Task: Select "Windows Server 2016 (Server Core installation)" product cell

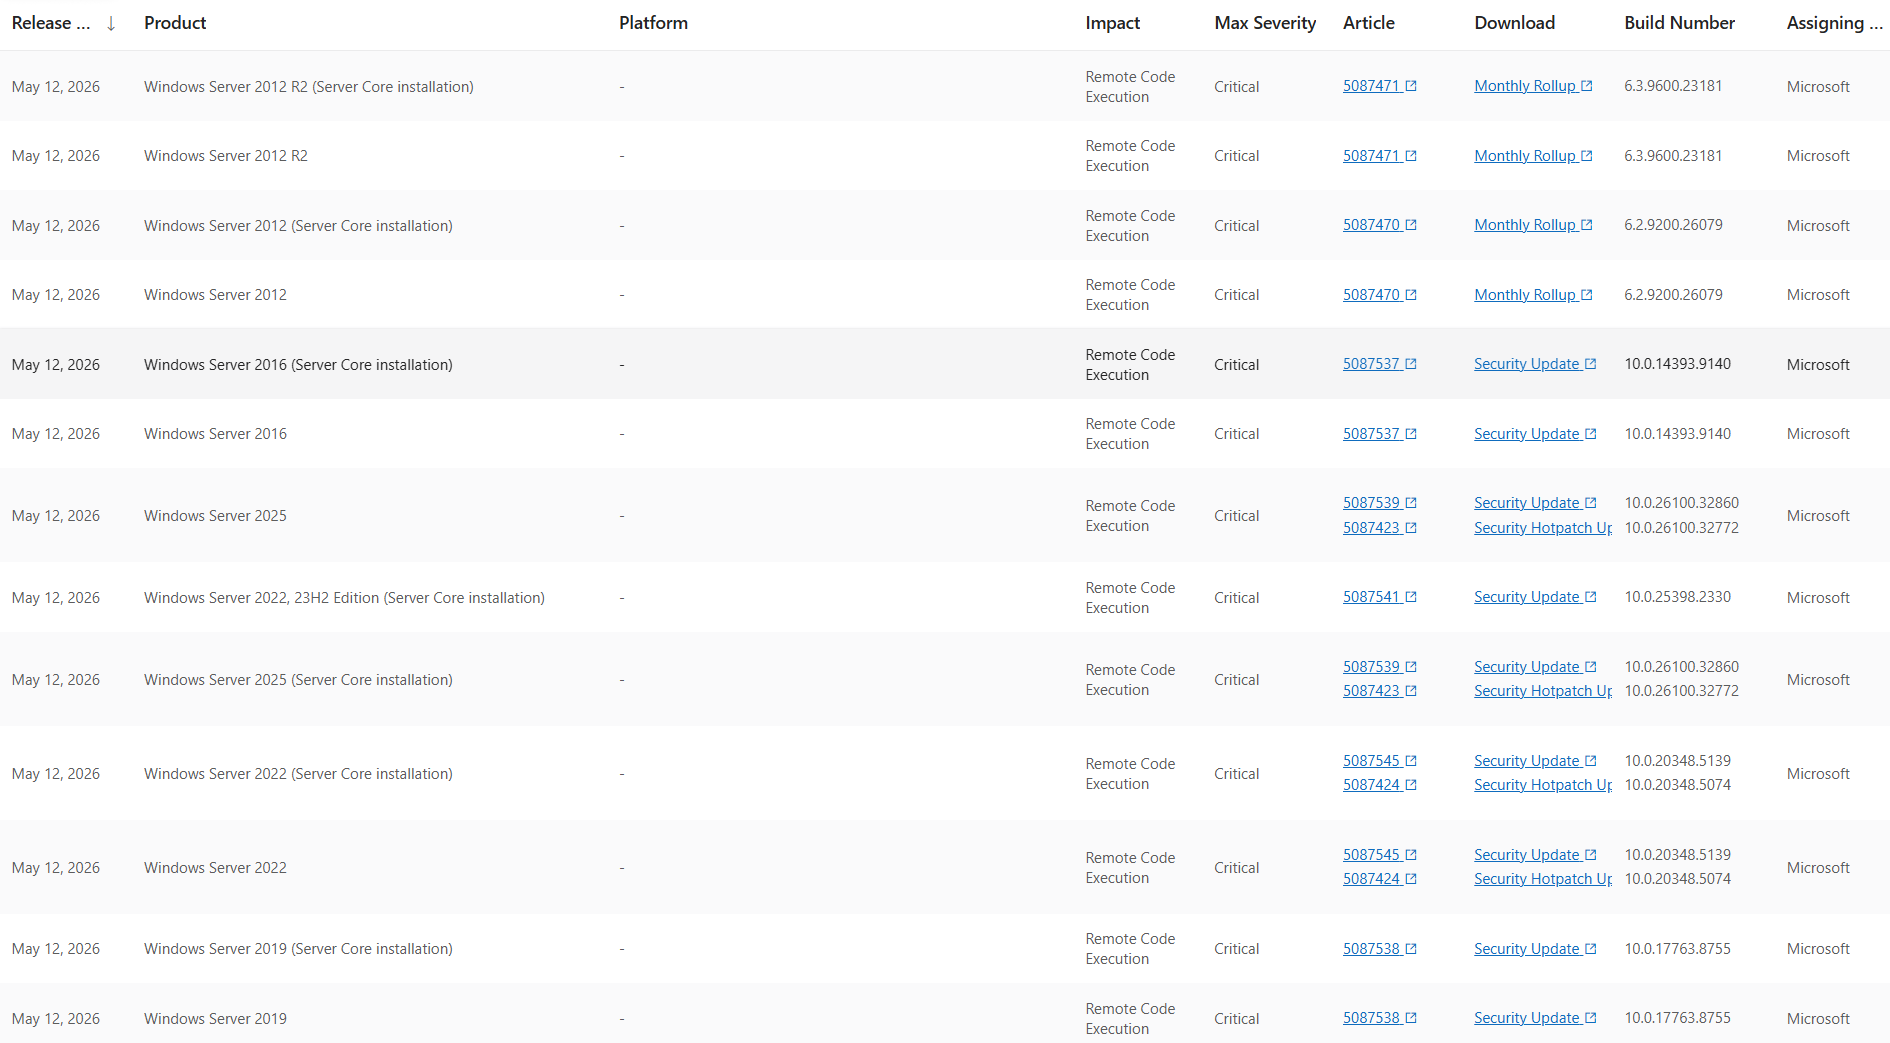Action: point(298,365)
